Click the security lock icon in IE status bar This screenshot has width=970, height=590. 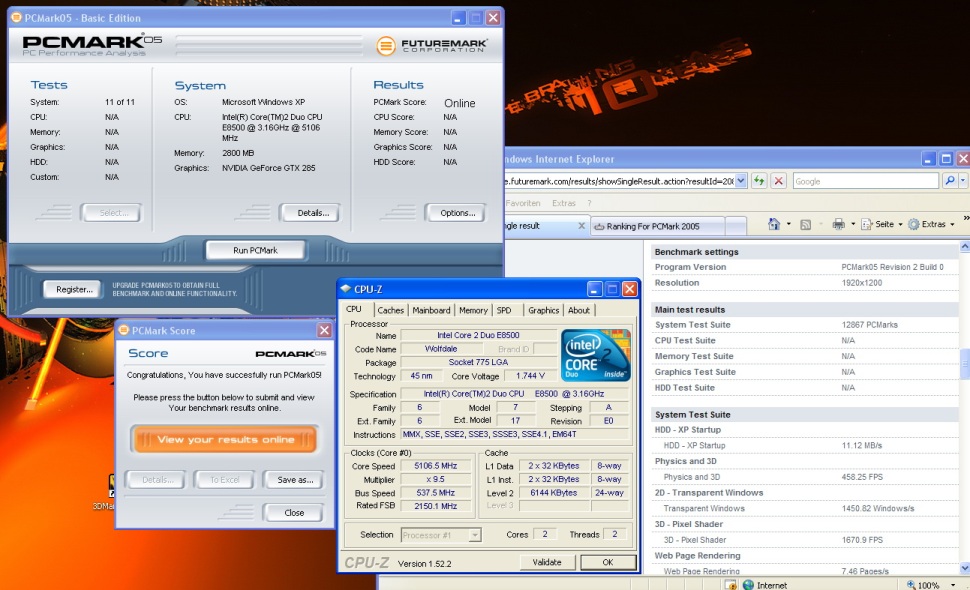click(731, 584)
